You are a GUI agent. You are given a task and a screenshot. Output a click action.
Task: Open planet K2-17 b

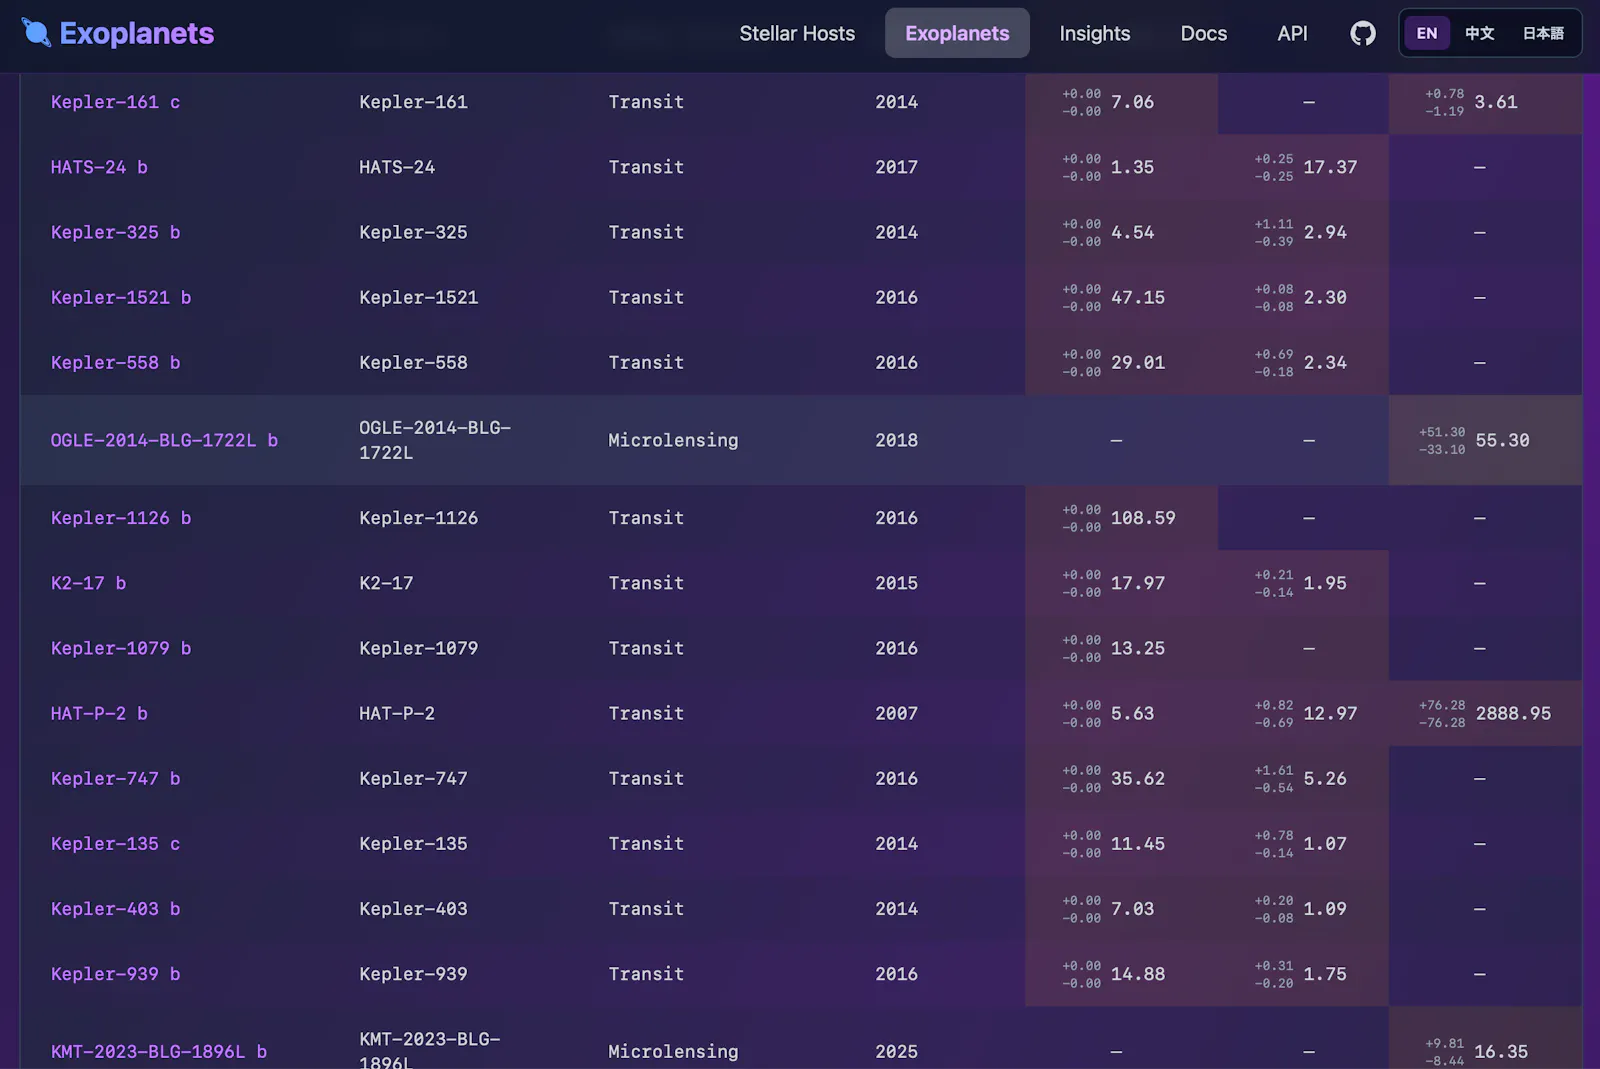point(88,583)
